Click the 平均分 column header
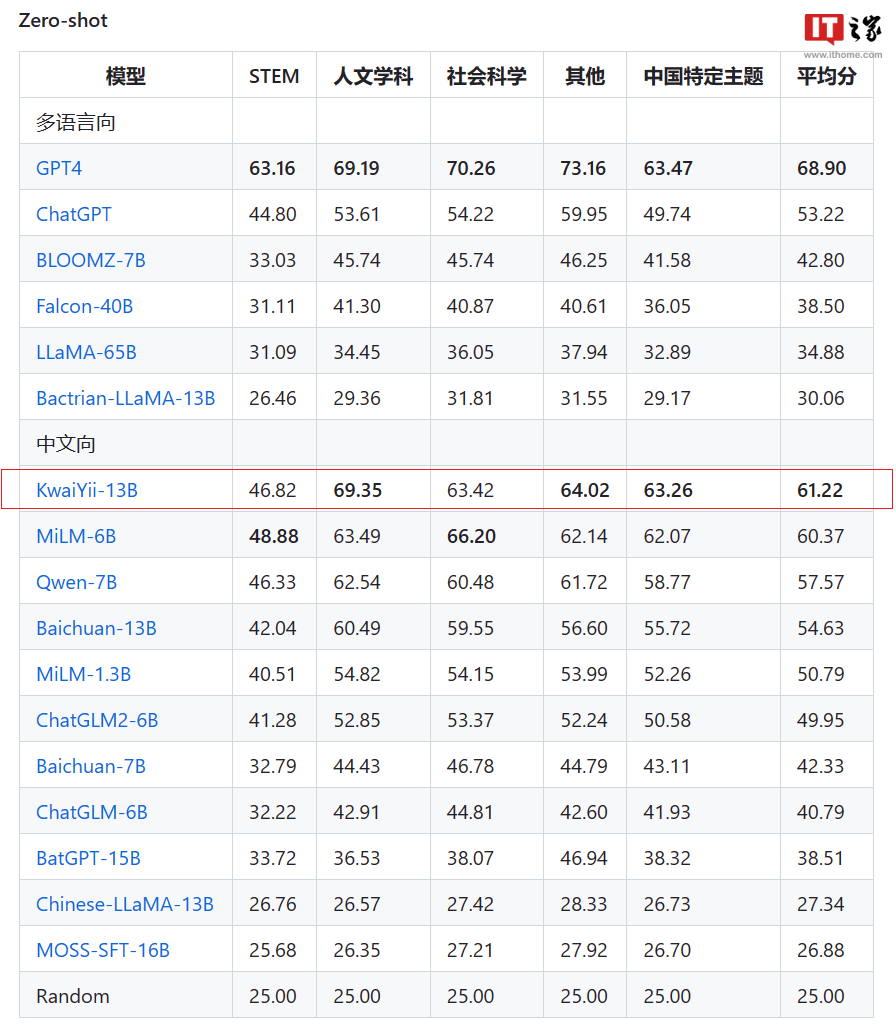This screenshot has width=896, height=1036. click(x=826, y=76)
